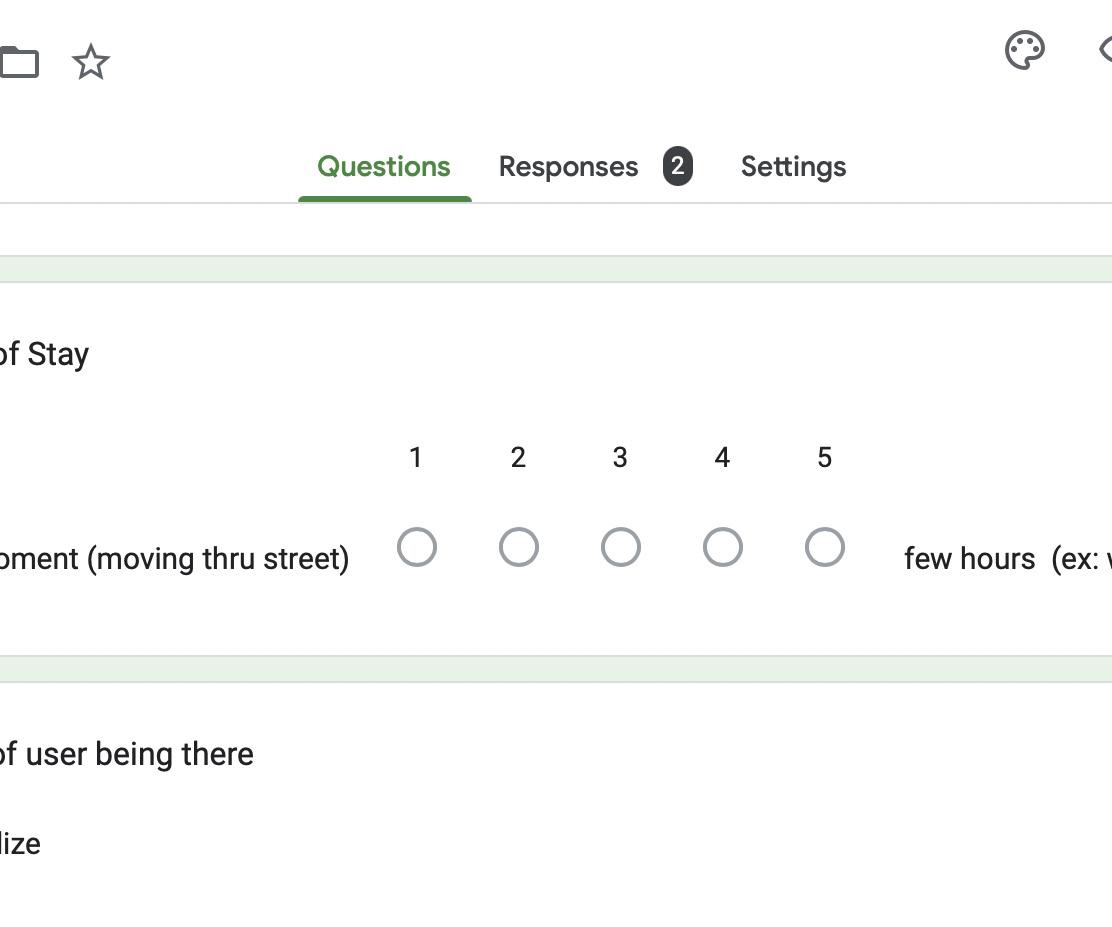Switch to the Questions tab
The width and height of the screenshot is (1112, 927).
(x=384, y=167)
